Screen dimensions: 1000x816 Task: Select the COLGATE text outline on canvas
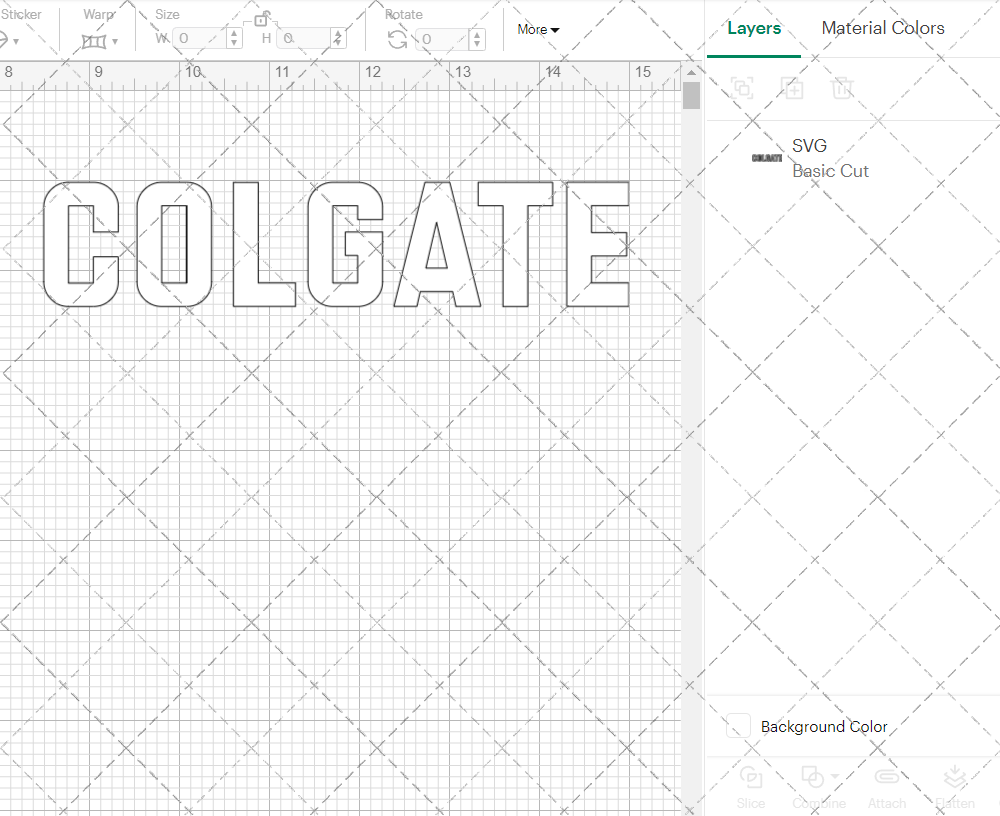336,244
